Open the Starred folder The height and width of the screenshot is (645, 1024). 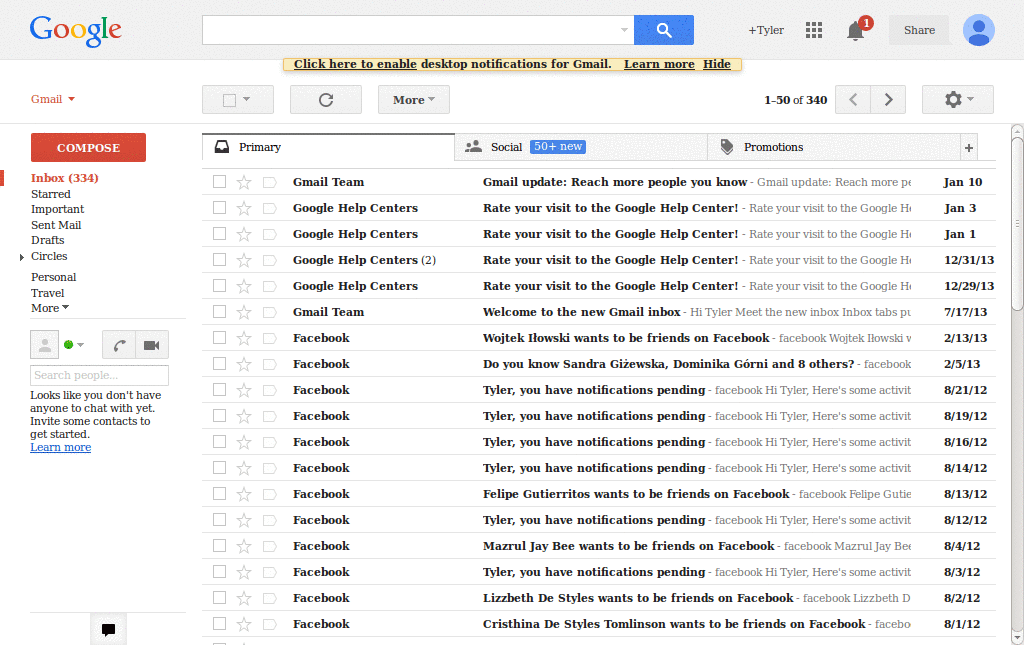click(x=50, y=194)
